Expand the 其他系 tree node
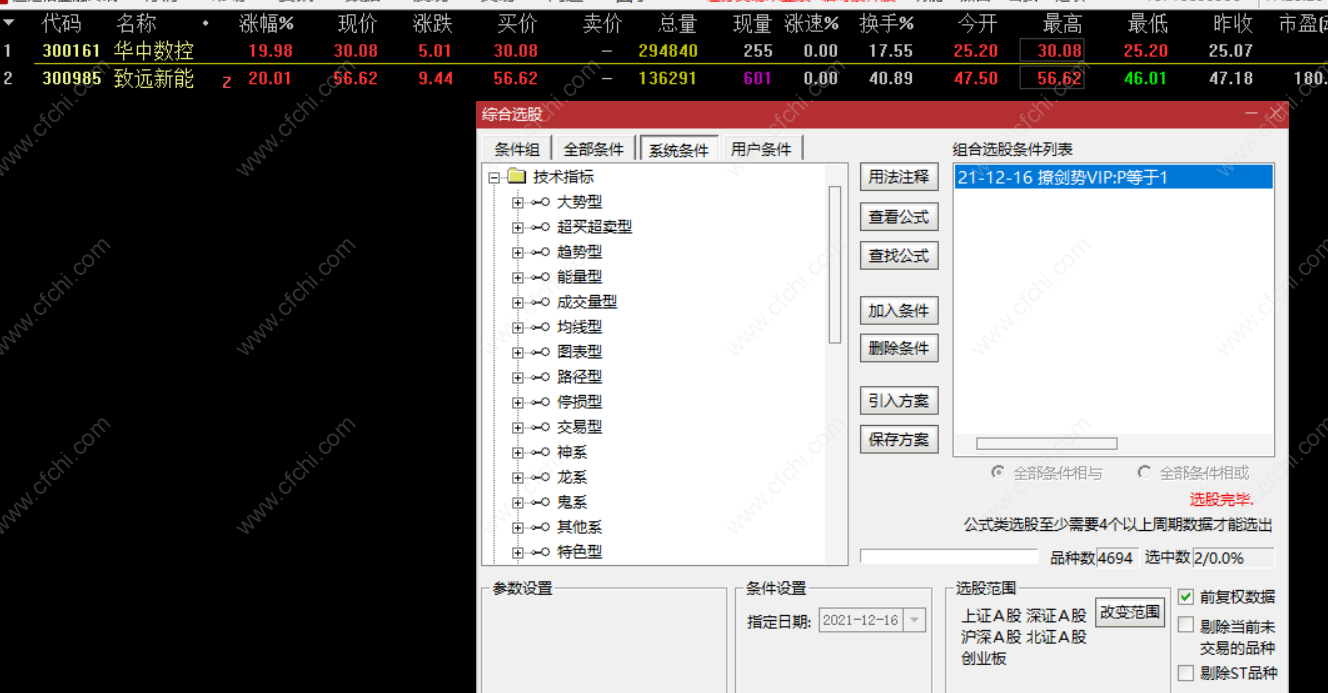Screen dimensions: 1328x693 [x=517, y=528]
